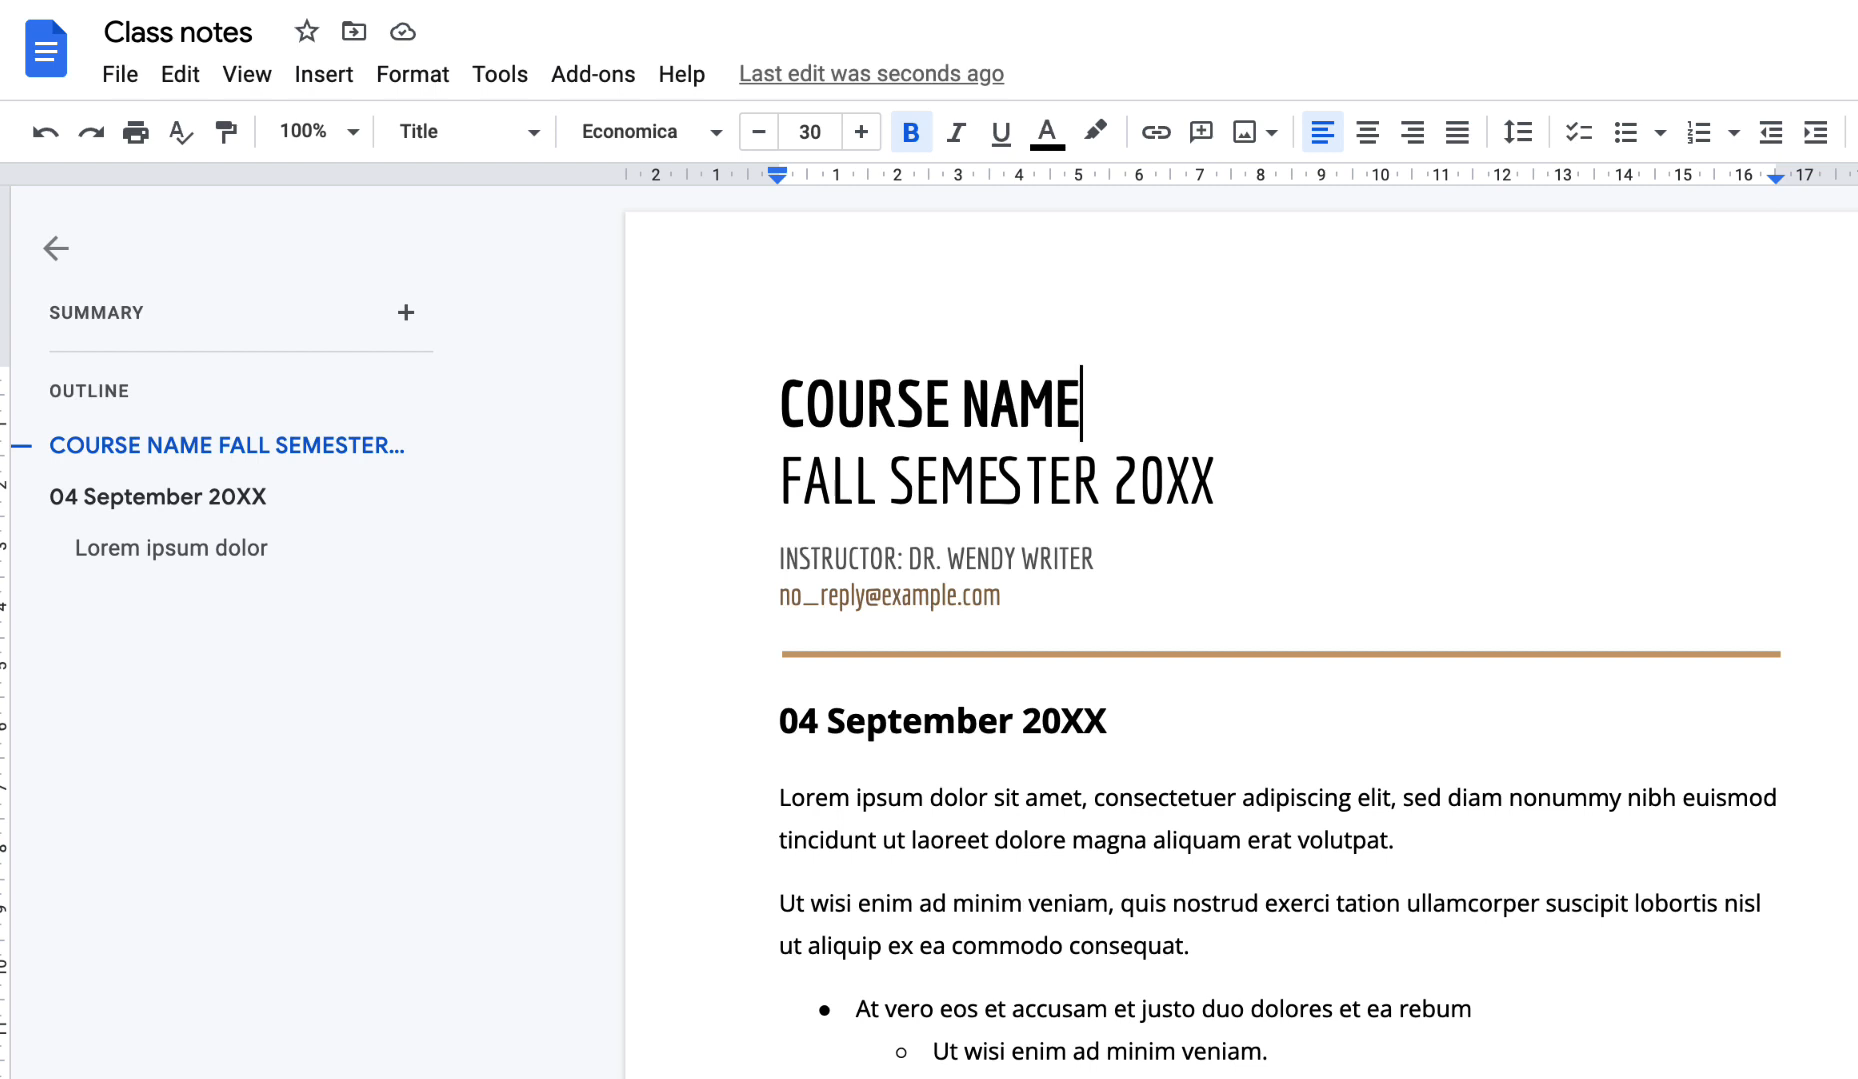
Task: Open the Insert menu
Action: pyautogui.click(x=323, y=74)
